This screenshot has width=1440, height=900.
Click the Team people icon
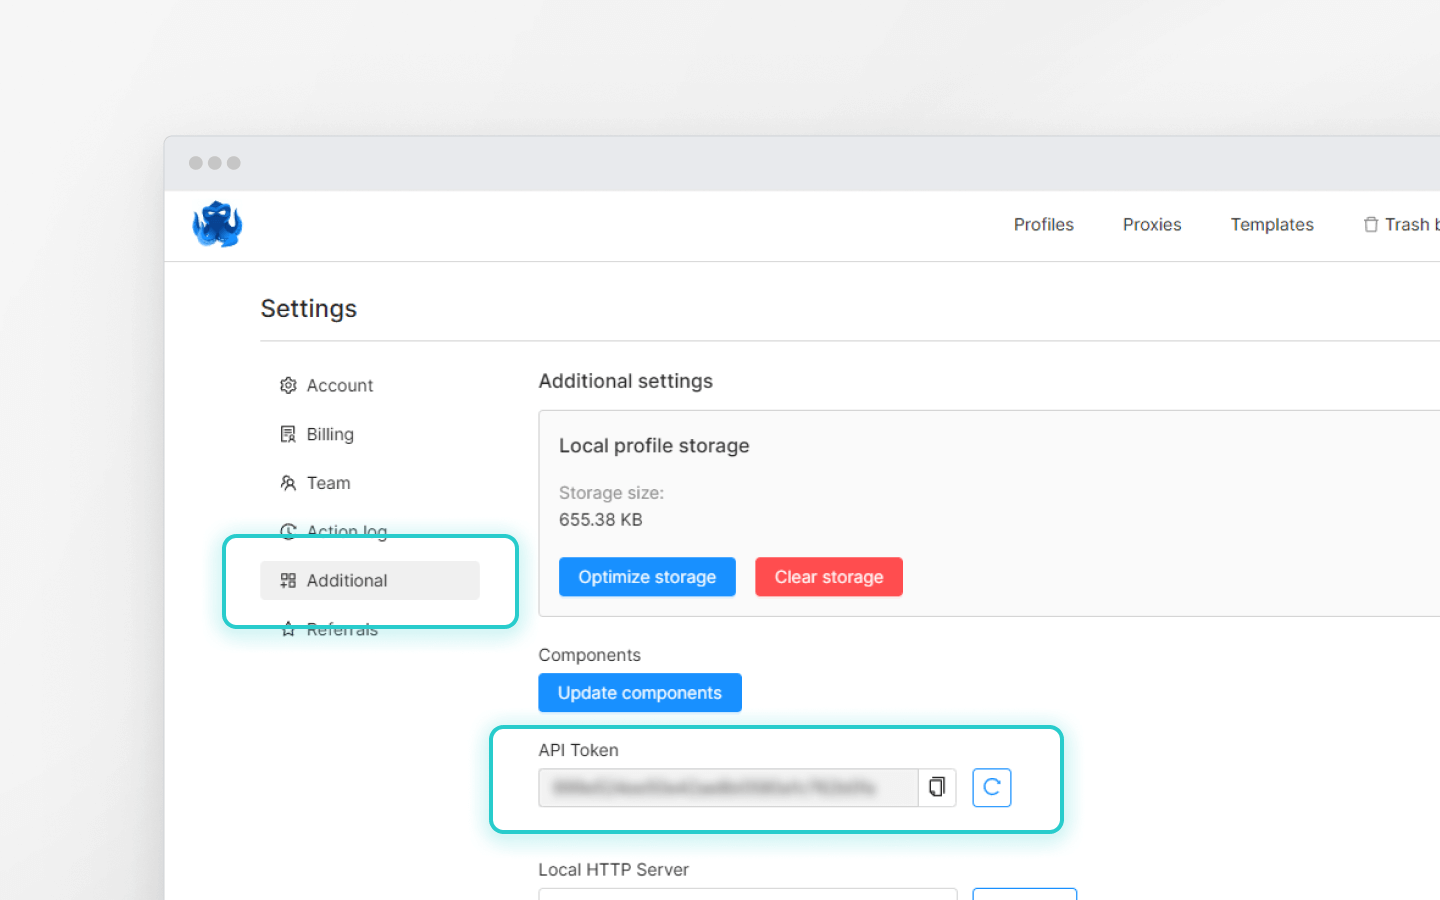(x=288, y=483)
